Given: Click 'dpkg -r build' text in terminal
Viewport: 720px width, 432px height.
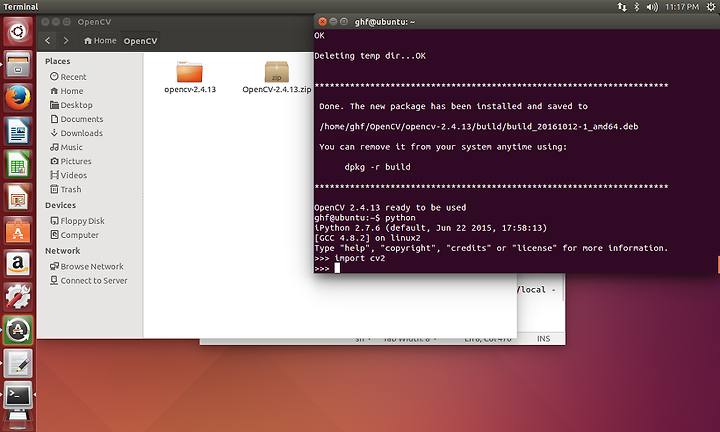Looking at the screenshot, I should (x=377, y=167).
